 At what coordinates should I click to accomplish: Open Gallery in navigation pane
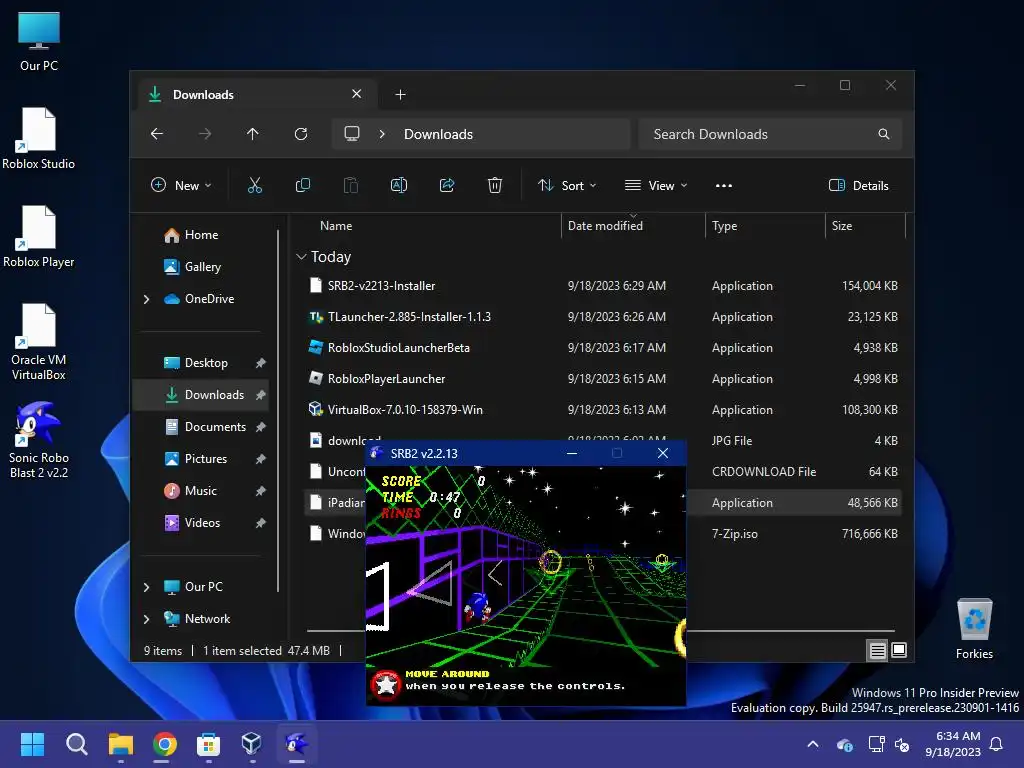pos(201,267)
